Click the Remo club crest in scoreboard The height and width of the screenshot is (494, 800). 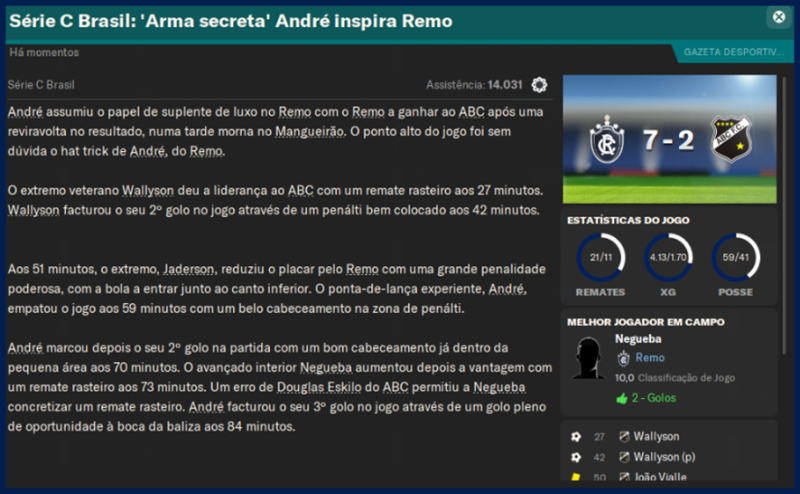[x=607, y=140]
